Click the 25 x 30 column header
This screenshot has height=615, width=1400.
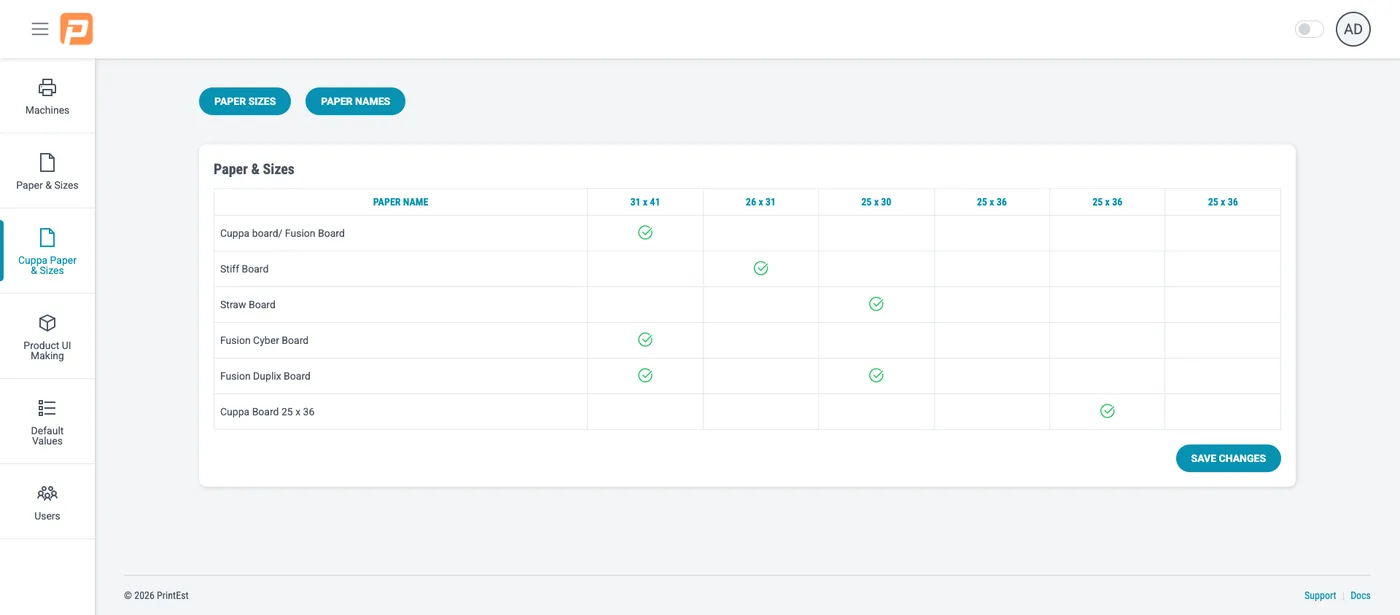(x=876, y=202)
